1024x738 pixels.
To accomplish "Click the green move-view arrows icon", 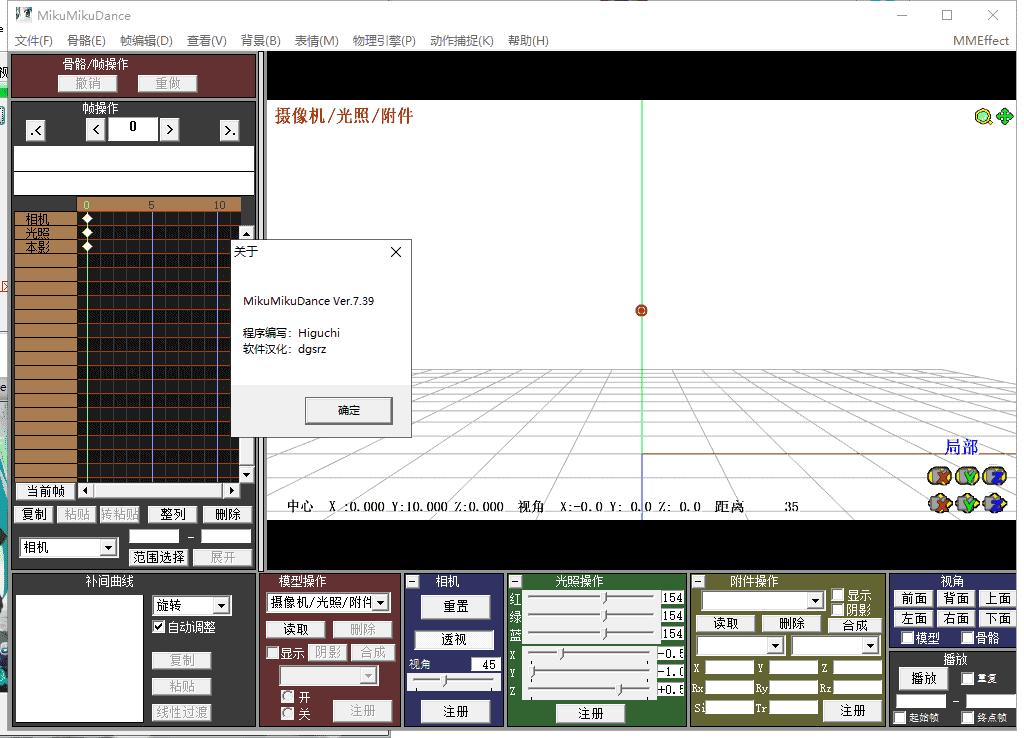I will pyautogui.click(x=1004, y=117).
